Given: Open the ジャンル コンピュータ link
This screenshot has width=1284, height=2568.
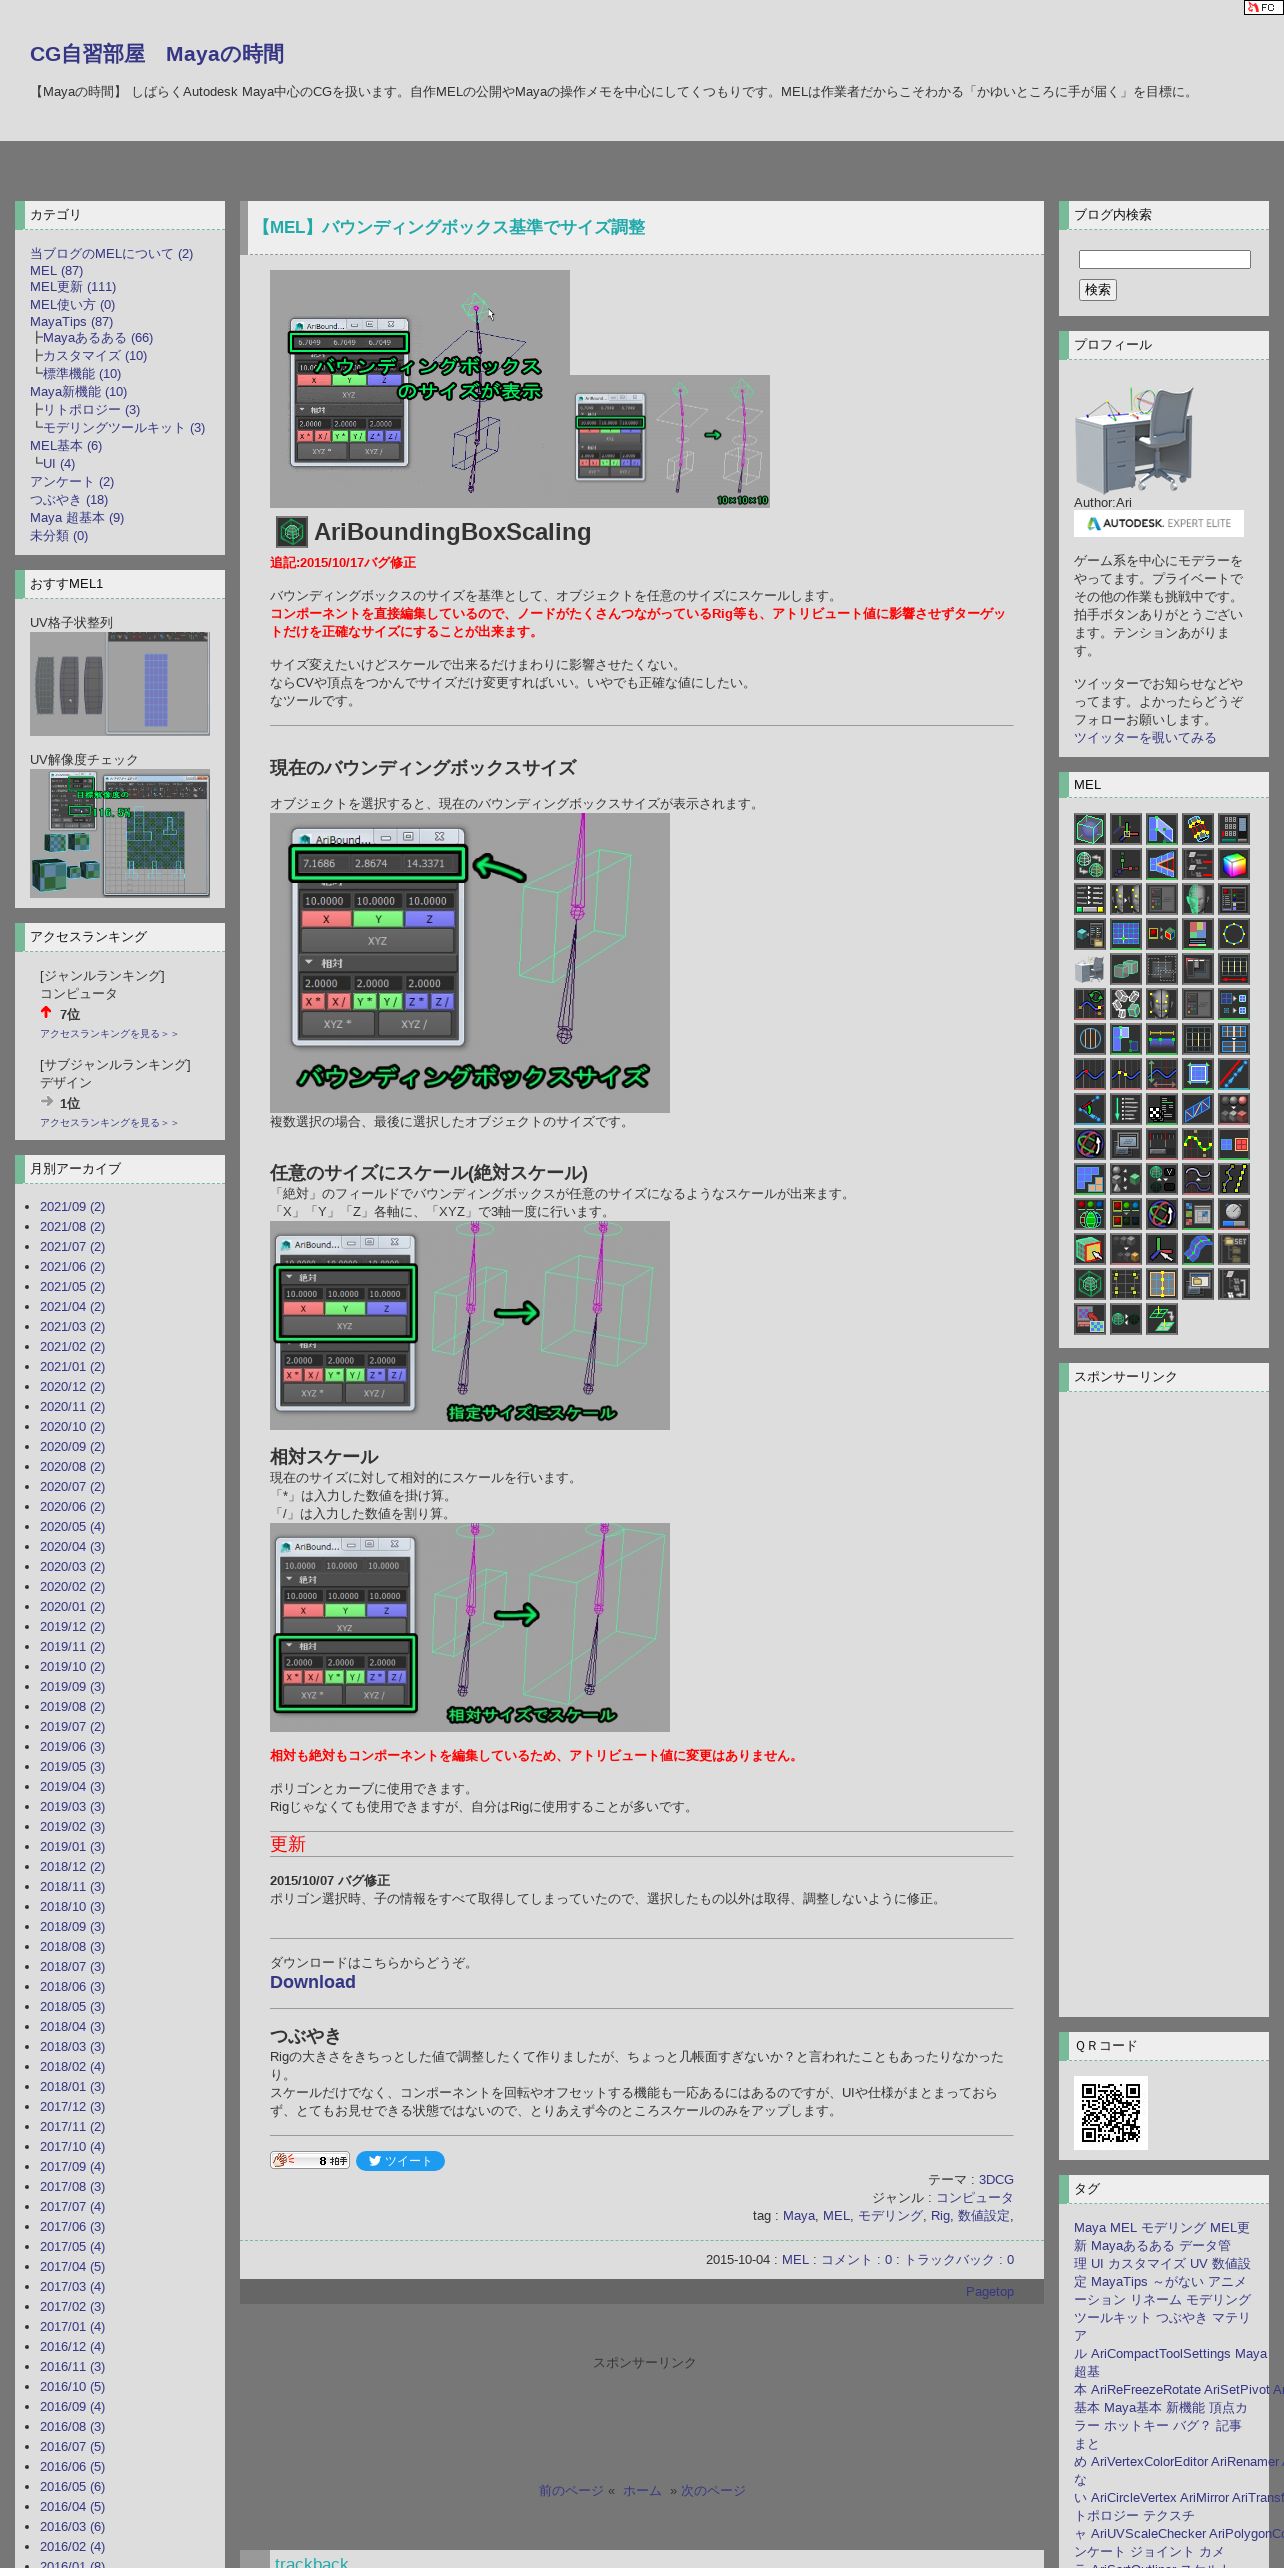Looking at the screenshot, I should (974, 2197).
